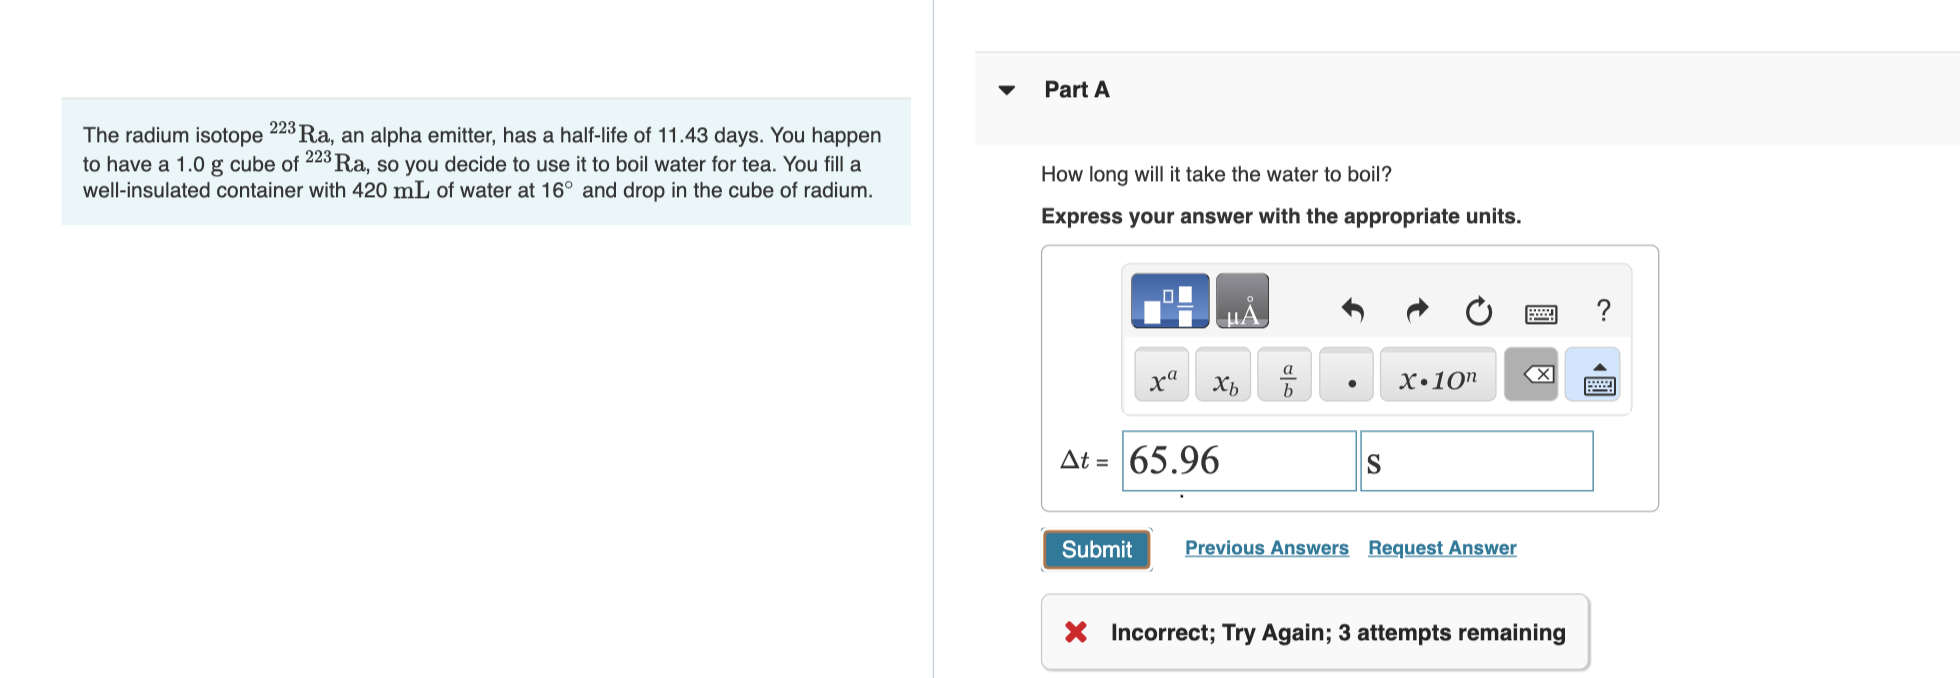
Task: Open the keyboard shortcuts icon
Action: pyautogui.click(x=1541, y=313)
